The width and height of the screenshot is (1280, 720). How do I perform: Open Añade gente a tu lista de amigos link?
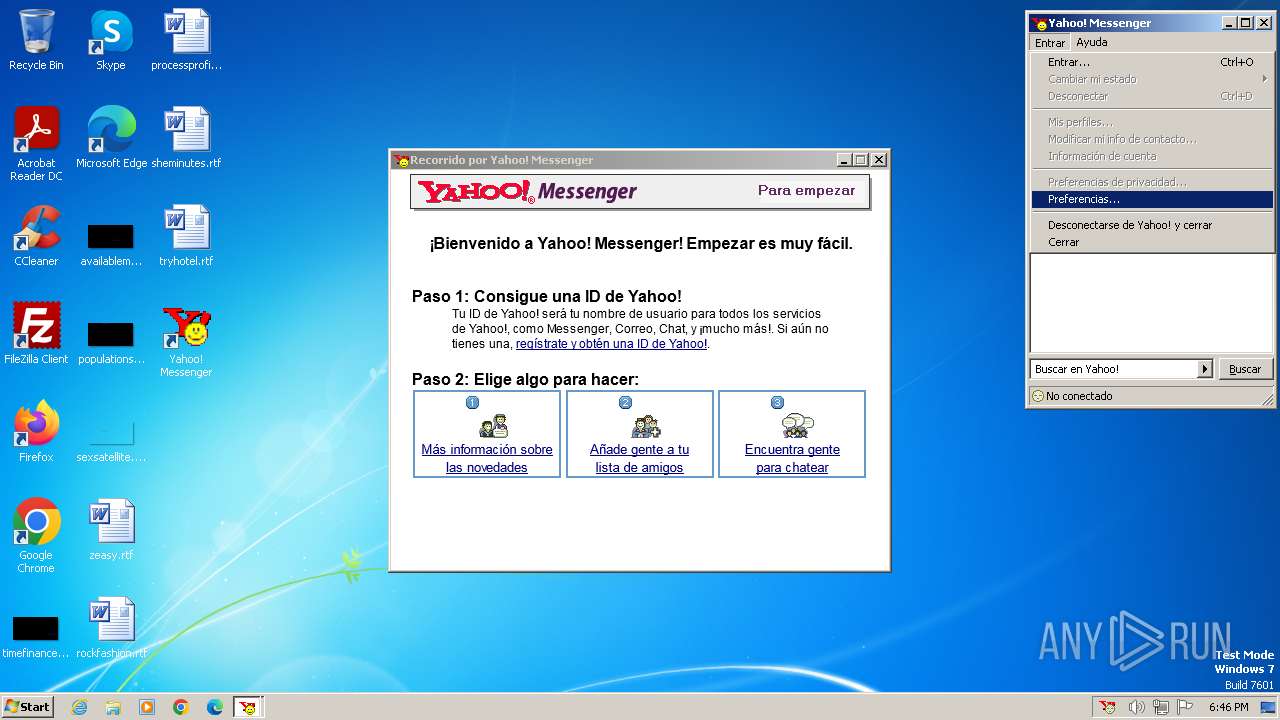point(640,459)
